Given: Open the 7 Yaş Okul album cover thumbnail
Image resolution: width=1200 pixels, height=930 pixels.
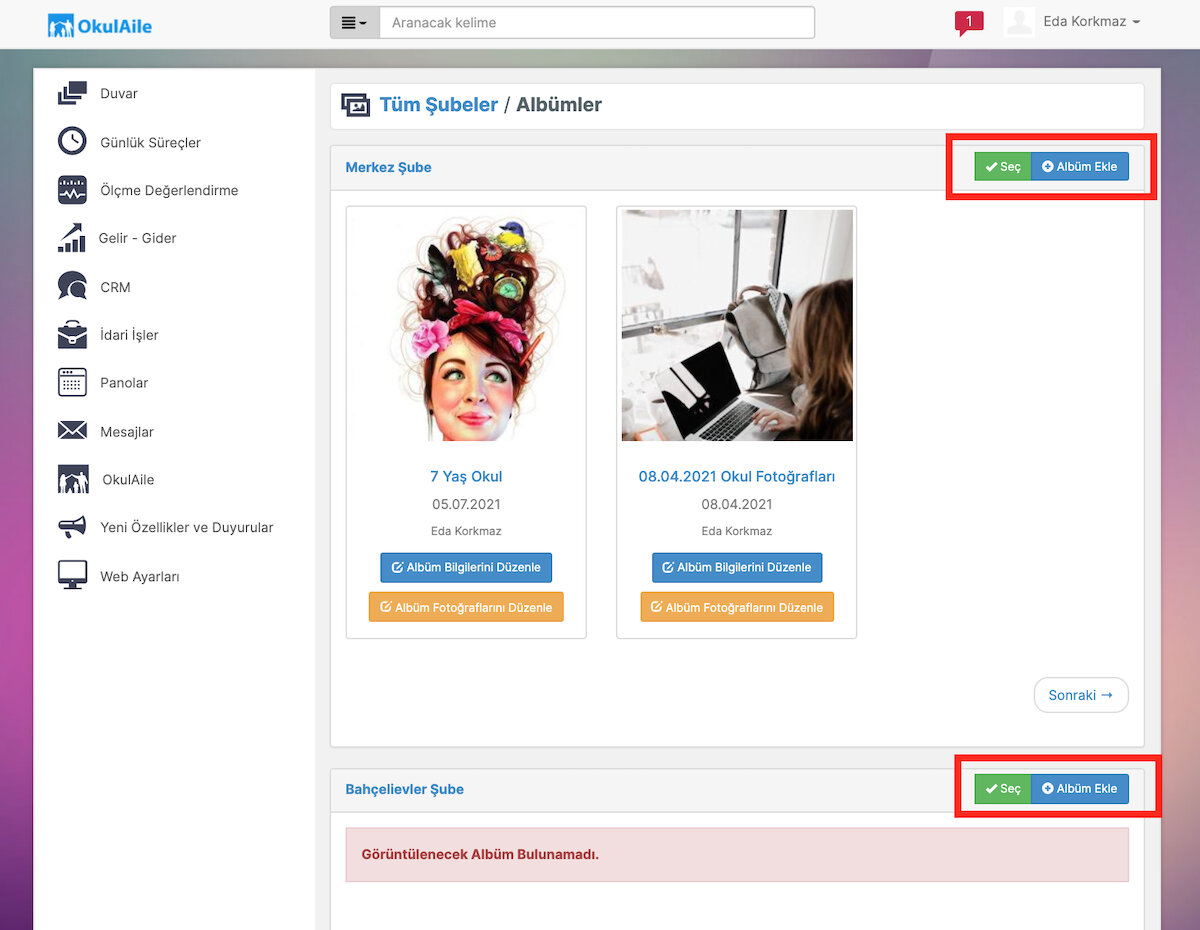Looking at the screenshot, I should click(466, 326).
